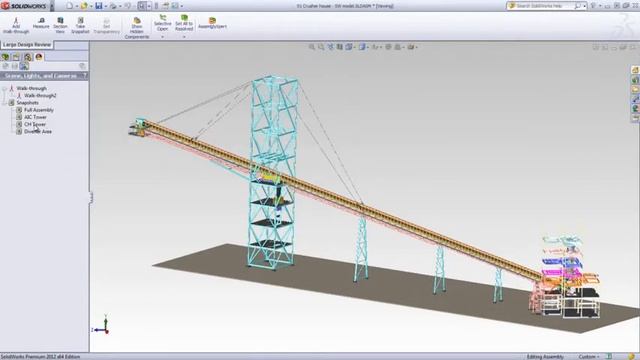Launch the AssemblyXpert tool
This screenshot has height=360, width=640.
(x=212, y=23)
